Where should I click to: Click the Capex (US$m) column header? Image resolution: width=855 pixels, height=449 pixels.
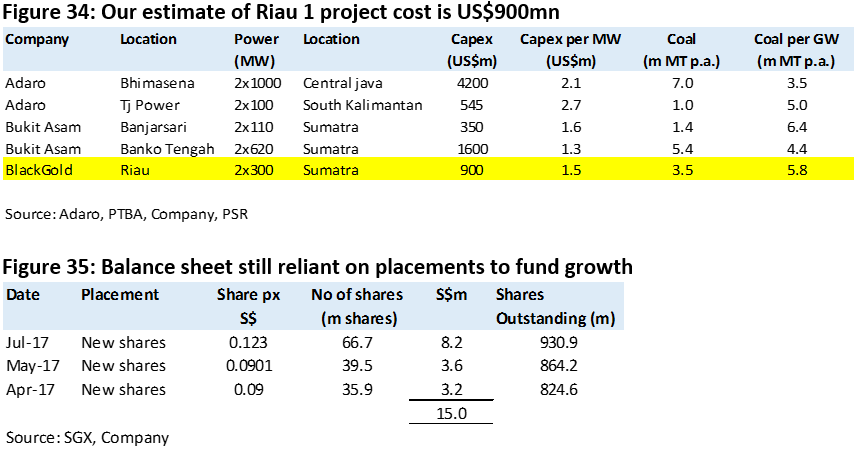[x=472, y=50]
